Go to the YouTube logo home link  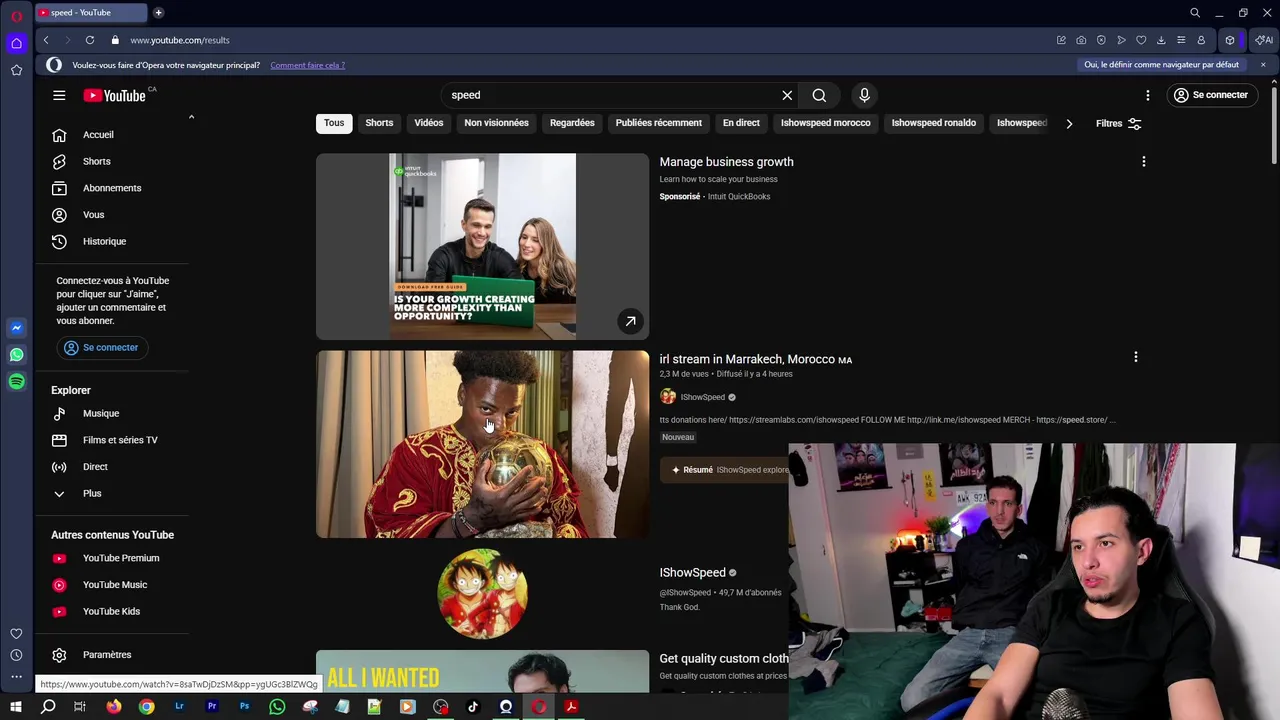(114, 95)
